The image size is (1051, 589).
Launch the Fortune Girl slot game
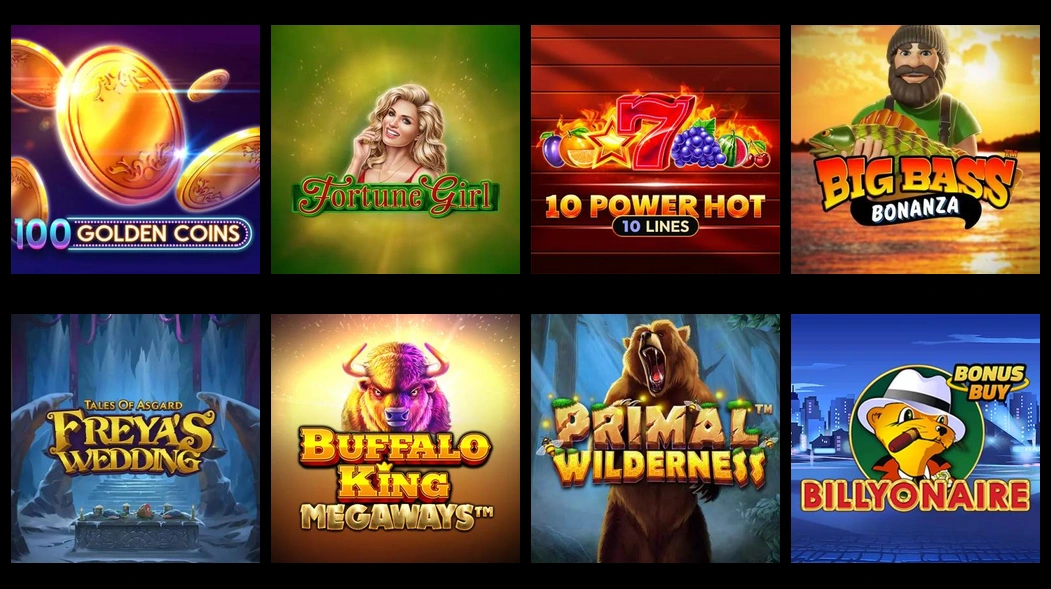pos(395,149)
